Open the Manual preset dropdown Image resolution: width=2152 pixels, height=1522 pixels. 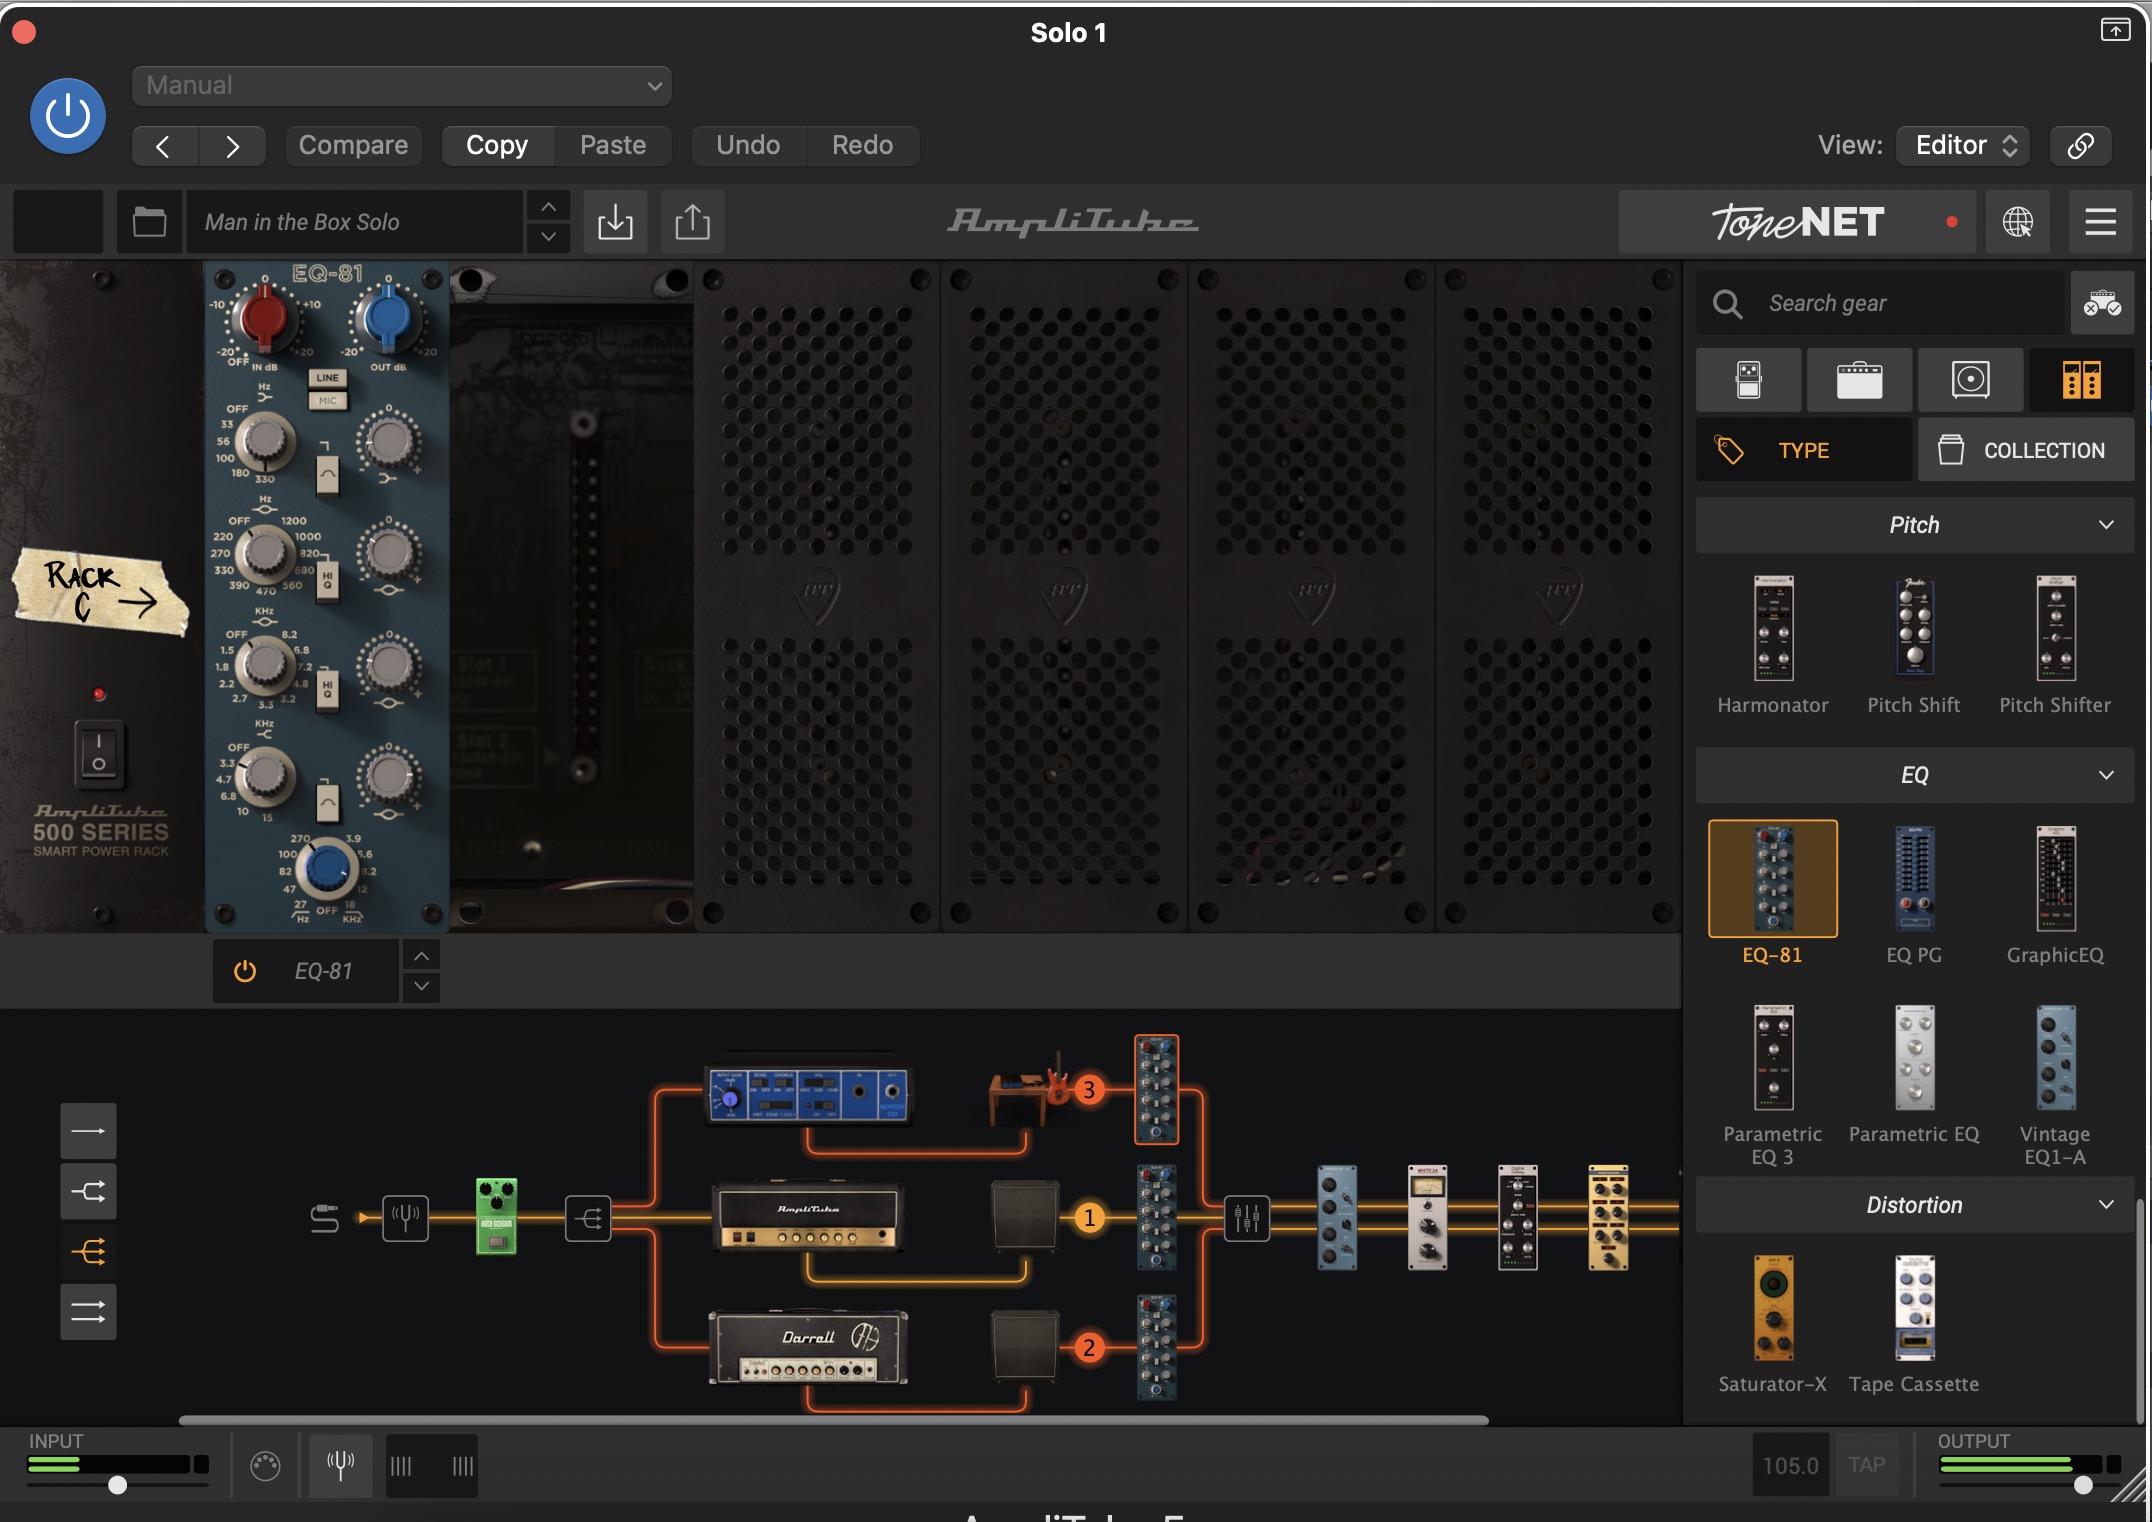[x=402, y=86]
